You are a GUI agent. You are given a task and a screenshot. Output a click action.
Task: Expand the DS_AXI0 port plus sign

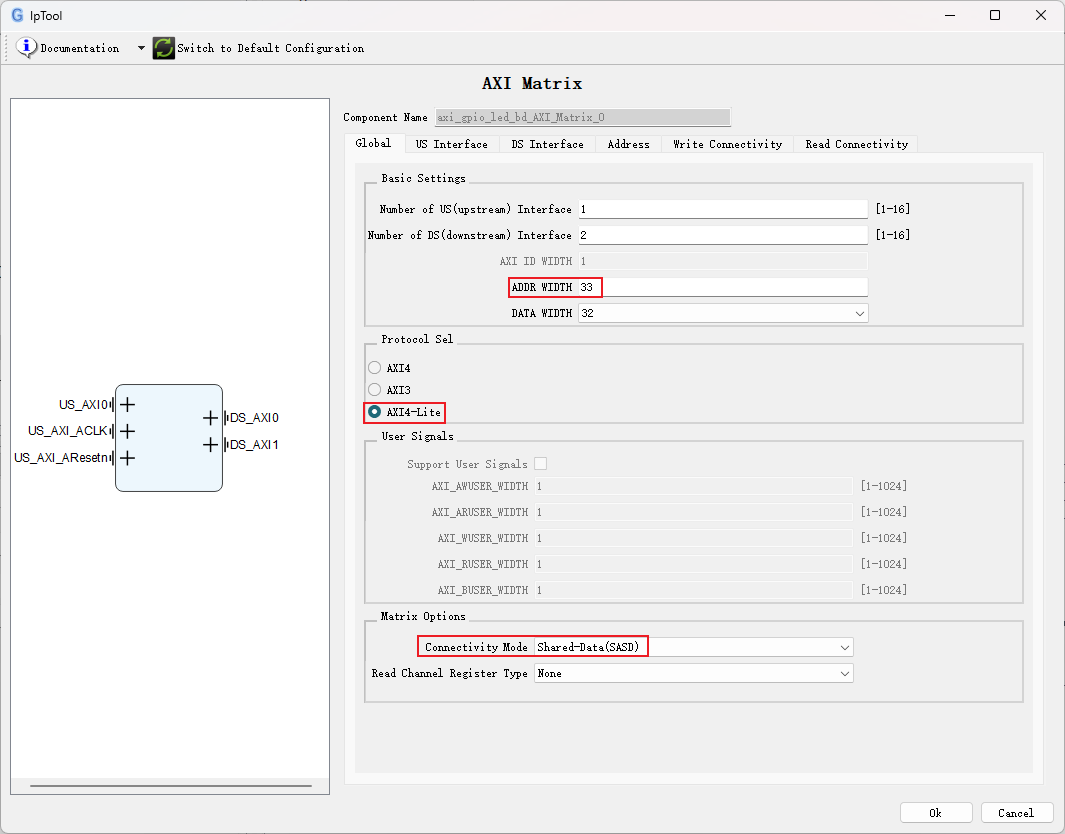click(x=211, y=418)
